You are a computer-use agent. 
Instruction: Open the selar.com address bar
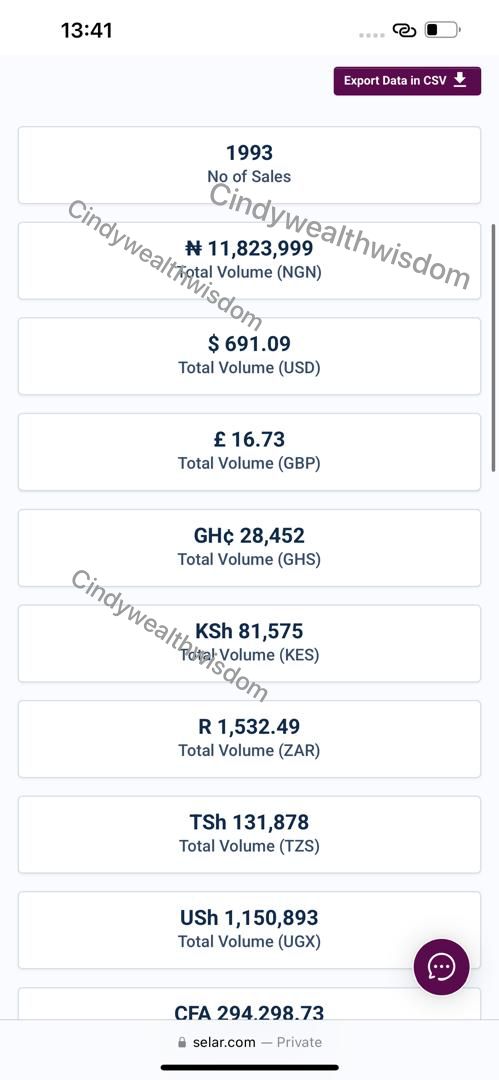click(x=250, y=1042)
